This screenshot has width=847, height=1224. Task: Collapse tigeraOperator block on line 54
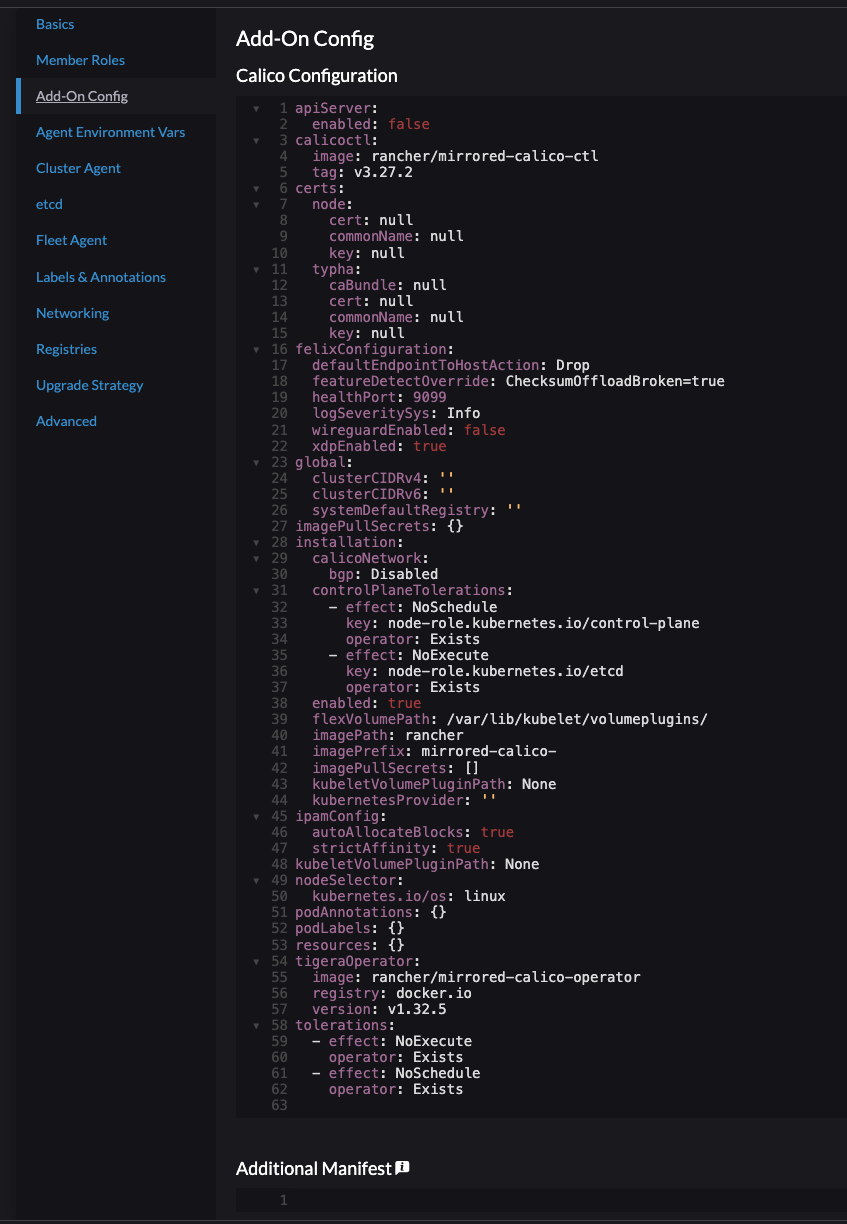click(256, 961)
